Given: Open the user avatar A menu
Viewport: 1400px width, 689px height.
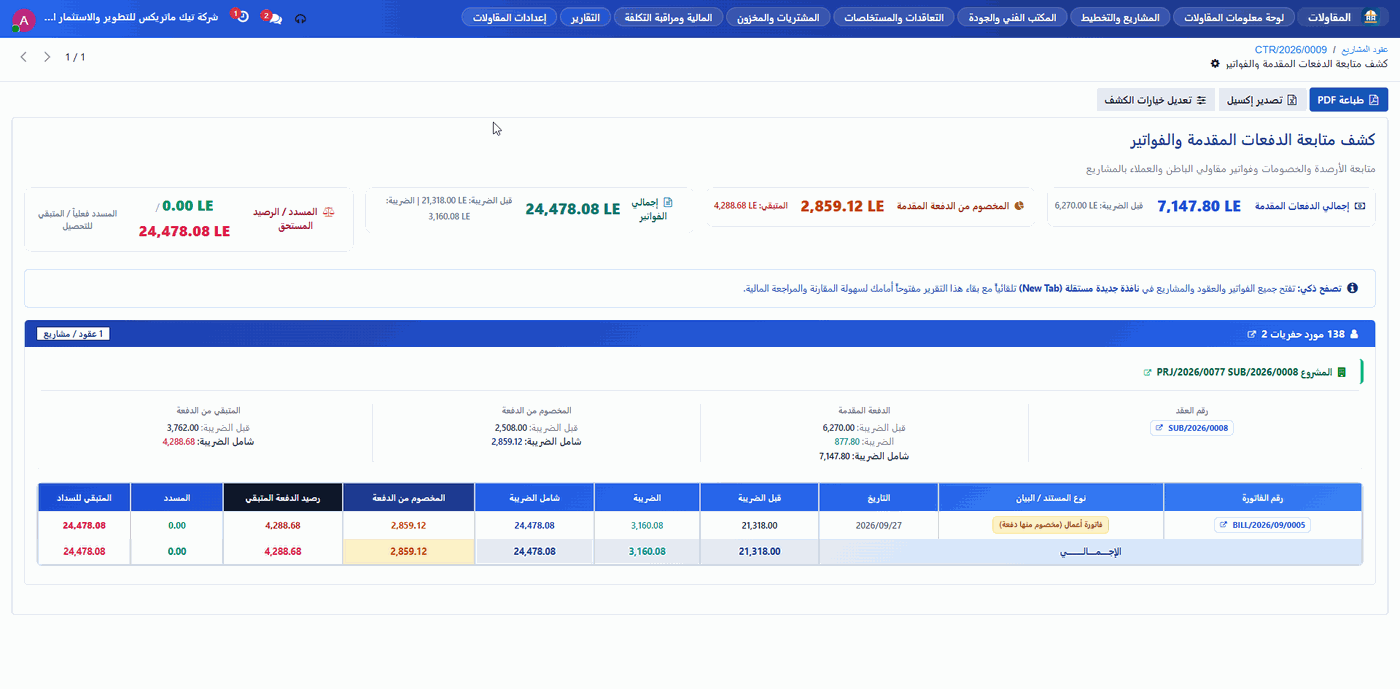Looking at the screenshot, I should [22, 19].
